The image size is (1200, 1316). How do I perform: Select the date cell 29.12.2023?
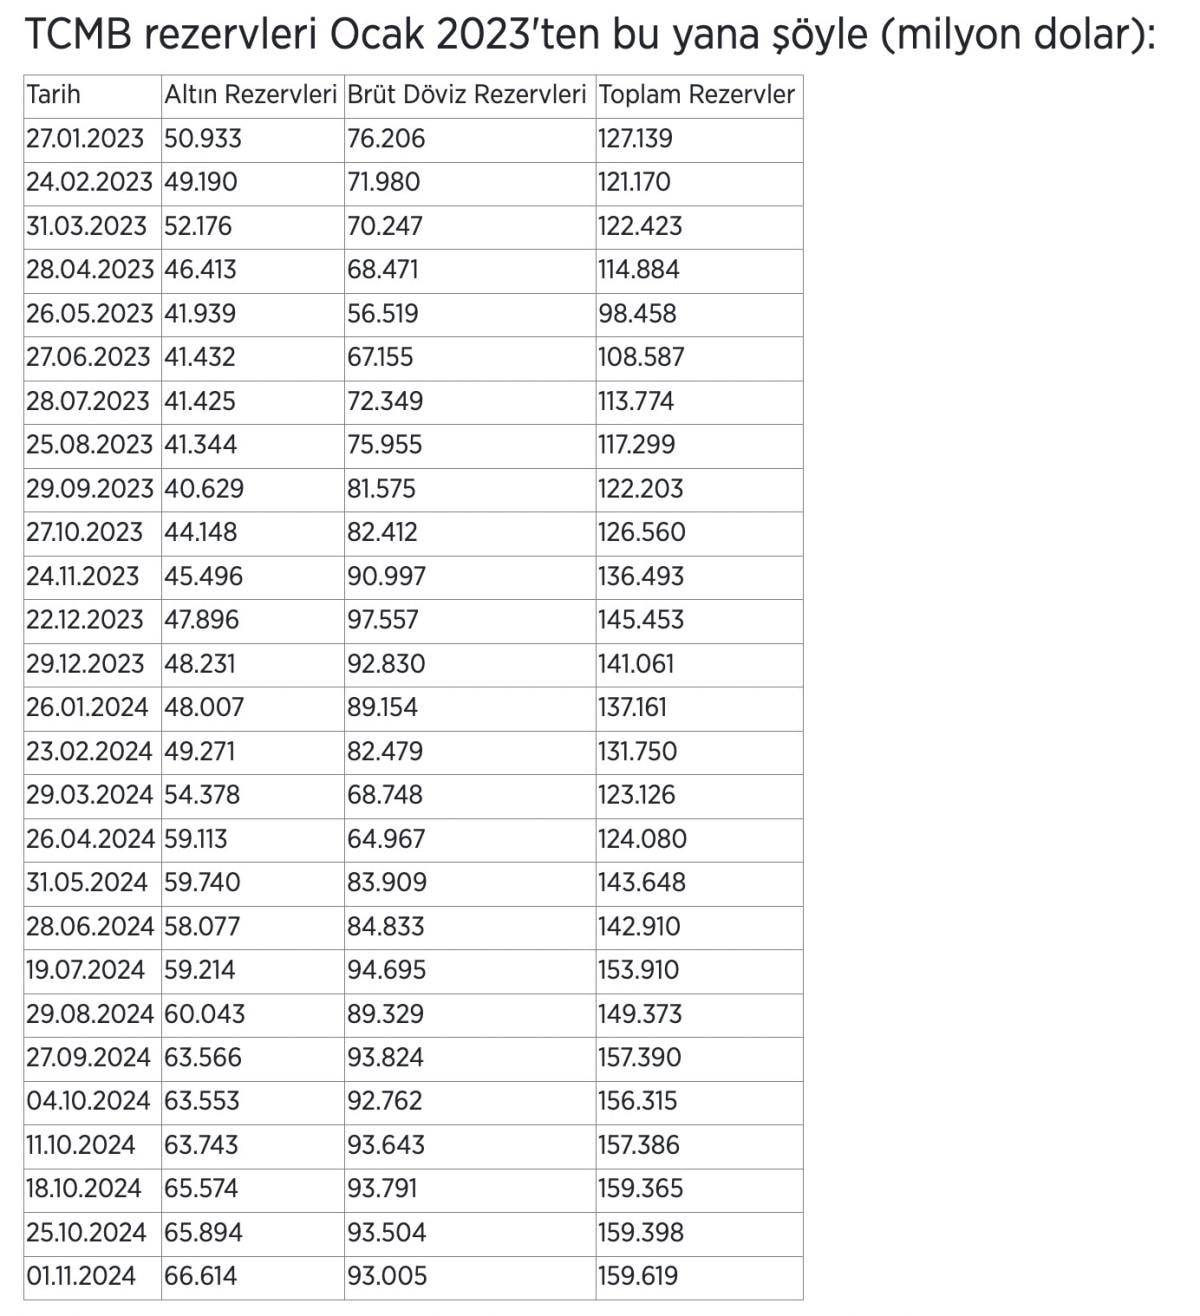pyautogui.click(x=85, y=664)
